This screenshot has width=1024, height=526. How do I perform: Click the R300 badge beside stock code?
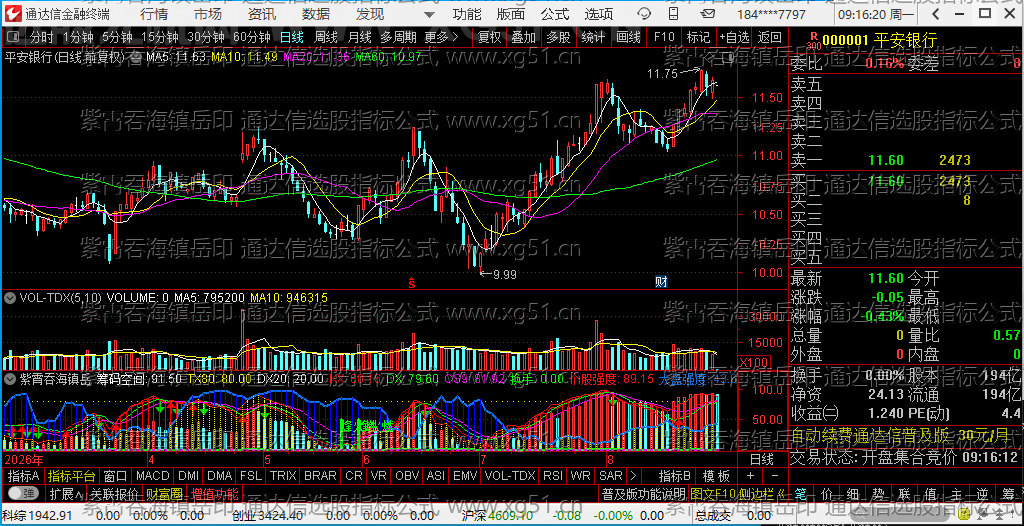pos(813,41)
